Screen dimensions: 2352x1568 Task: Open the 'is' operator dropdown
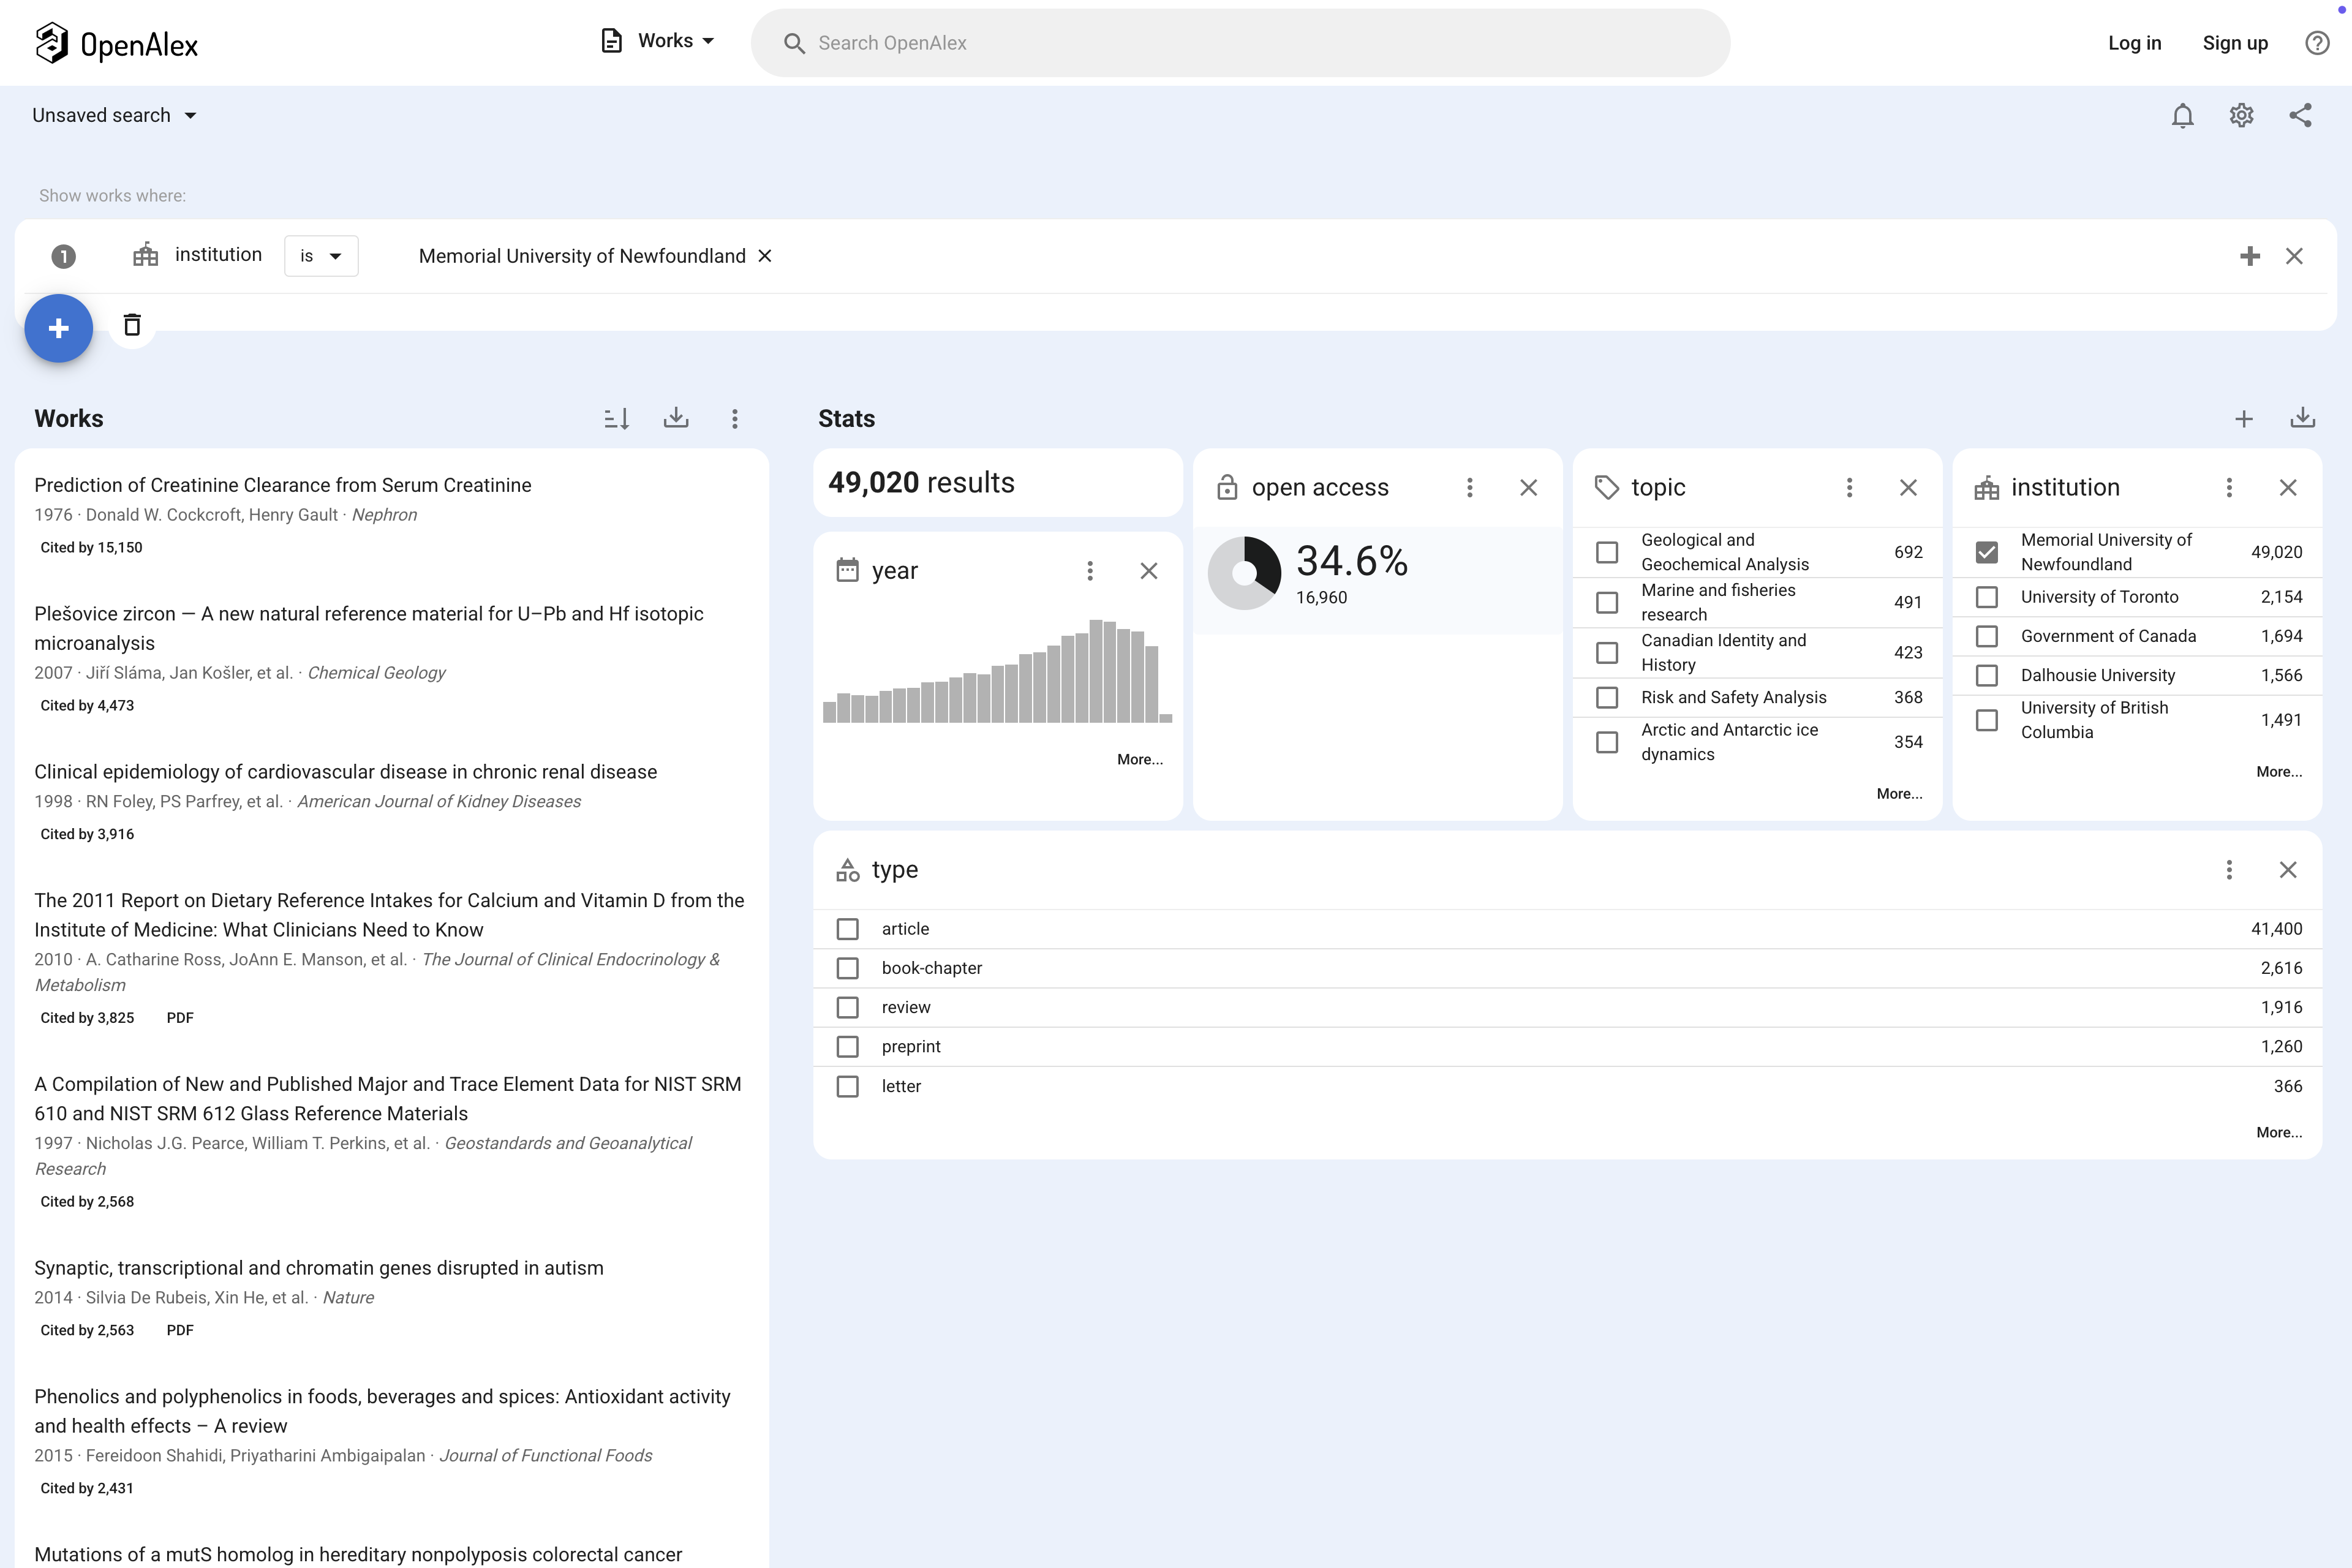coord(321,256)
